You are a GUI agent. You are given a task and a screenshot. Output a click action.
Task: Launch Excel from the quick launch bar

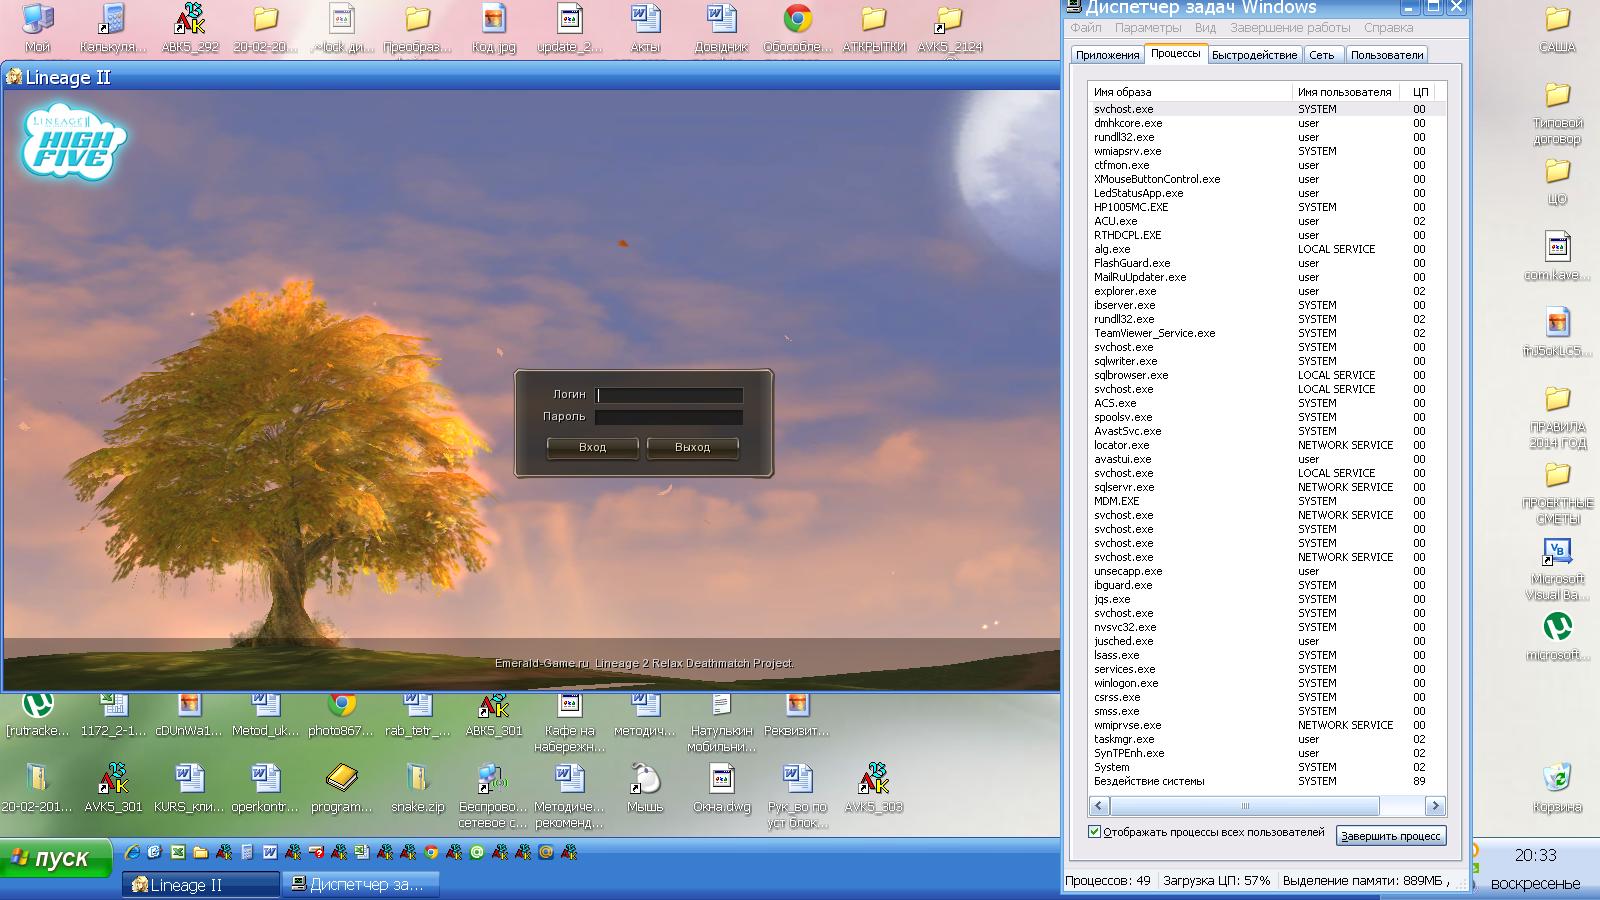(x=177, y=853)
